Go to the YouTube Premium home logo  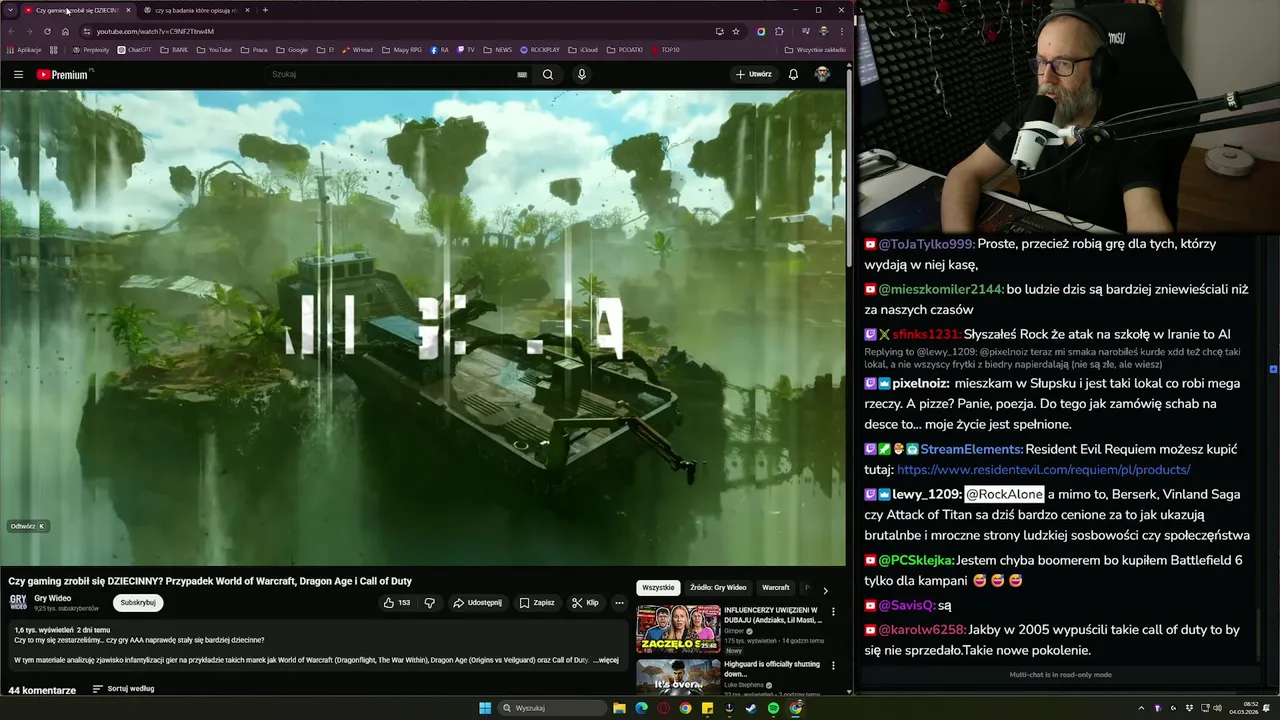coord(63,74)
